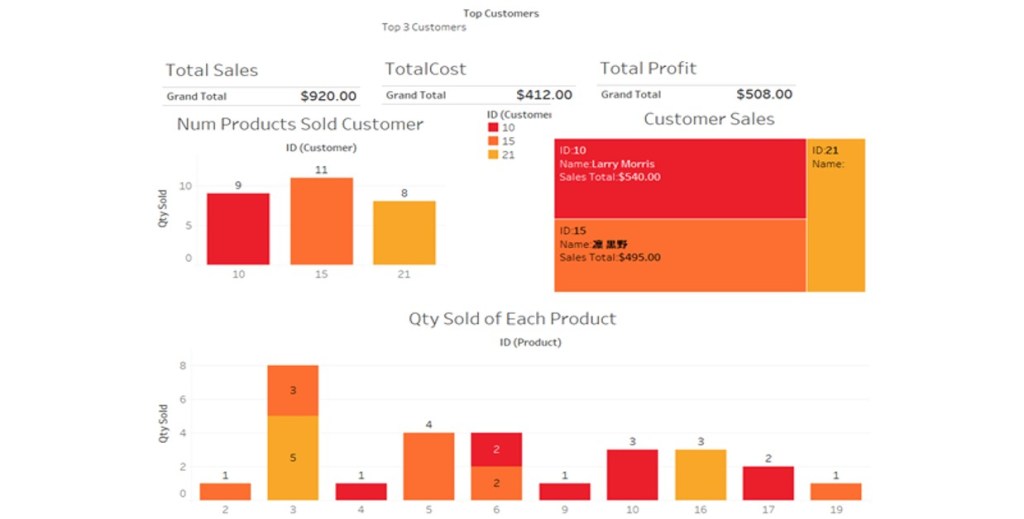Click product 5's orange bar showing 4
Viewport: 1024px width, 519px height.
coord(428,466)
